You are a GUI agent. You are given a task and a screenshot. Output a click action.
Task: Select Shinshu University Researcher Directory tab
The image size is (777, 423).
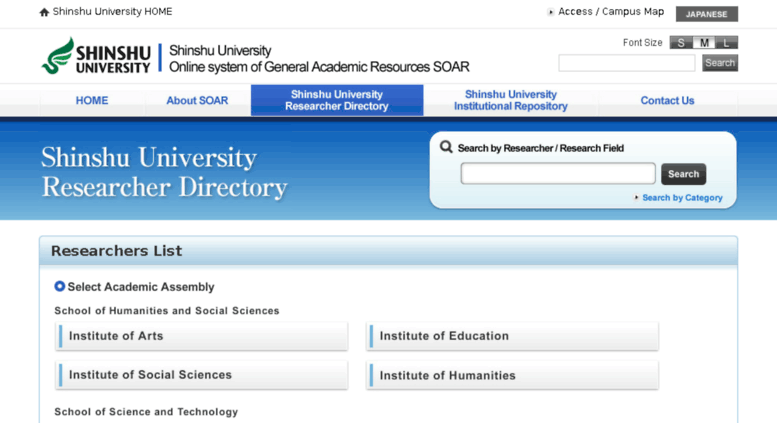[x=337, y=101]
